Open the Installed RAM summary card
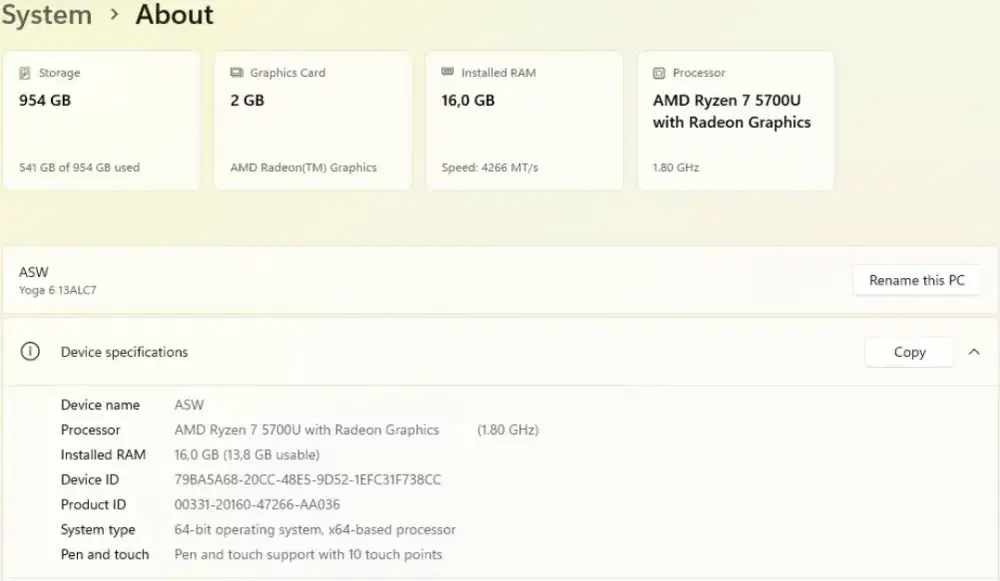 point(524,120)
